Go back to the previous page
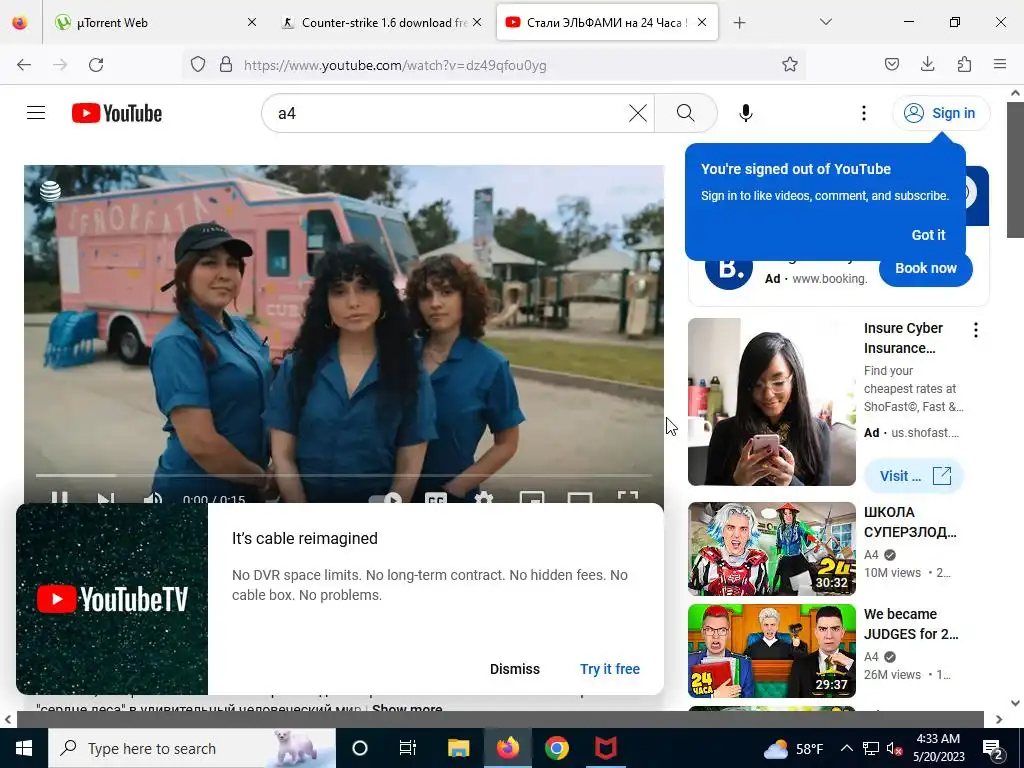Viewport: 1024px width, 768px height. 24,65
